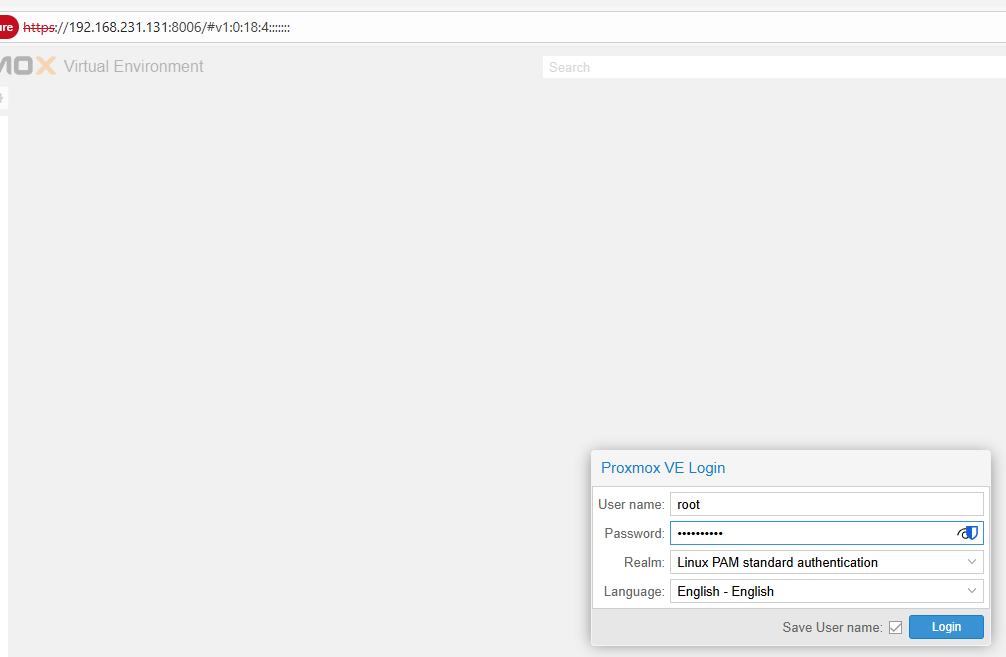Click the Login button
The width and height of the screenshot is (1006, 657).
coord(946,627)
